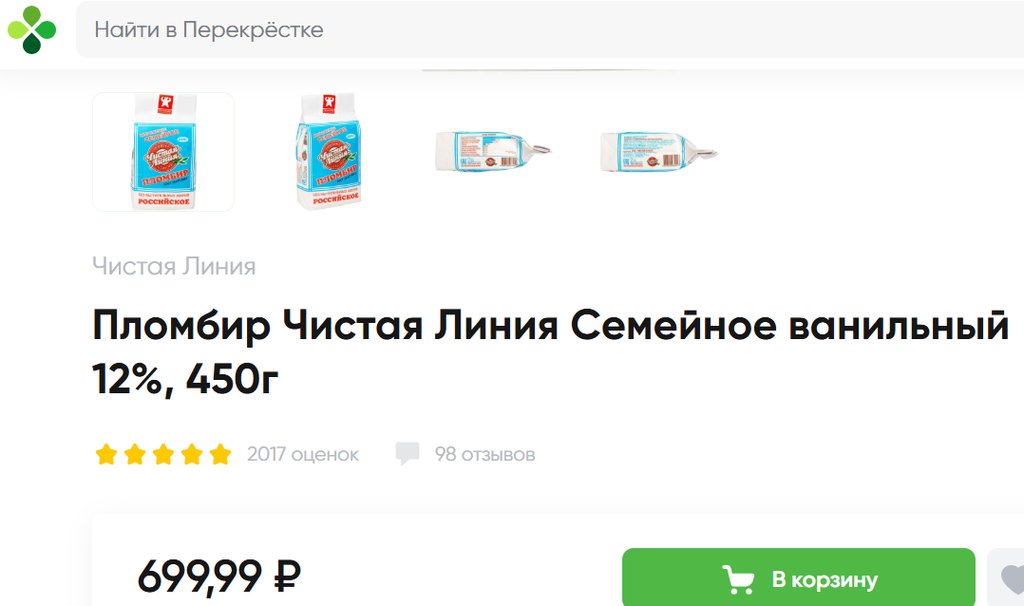This screenshot has height=606, width=1024.
Task: Select the third thumbnail showing package lying down
Action: click(x=493, y=152)
